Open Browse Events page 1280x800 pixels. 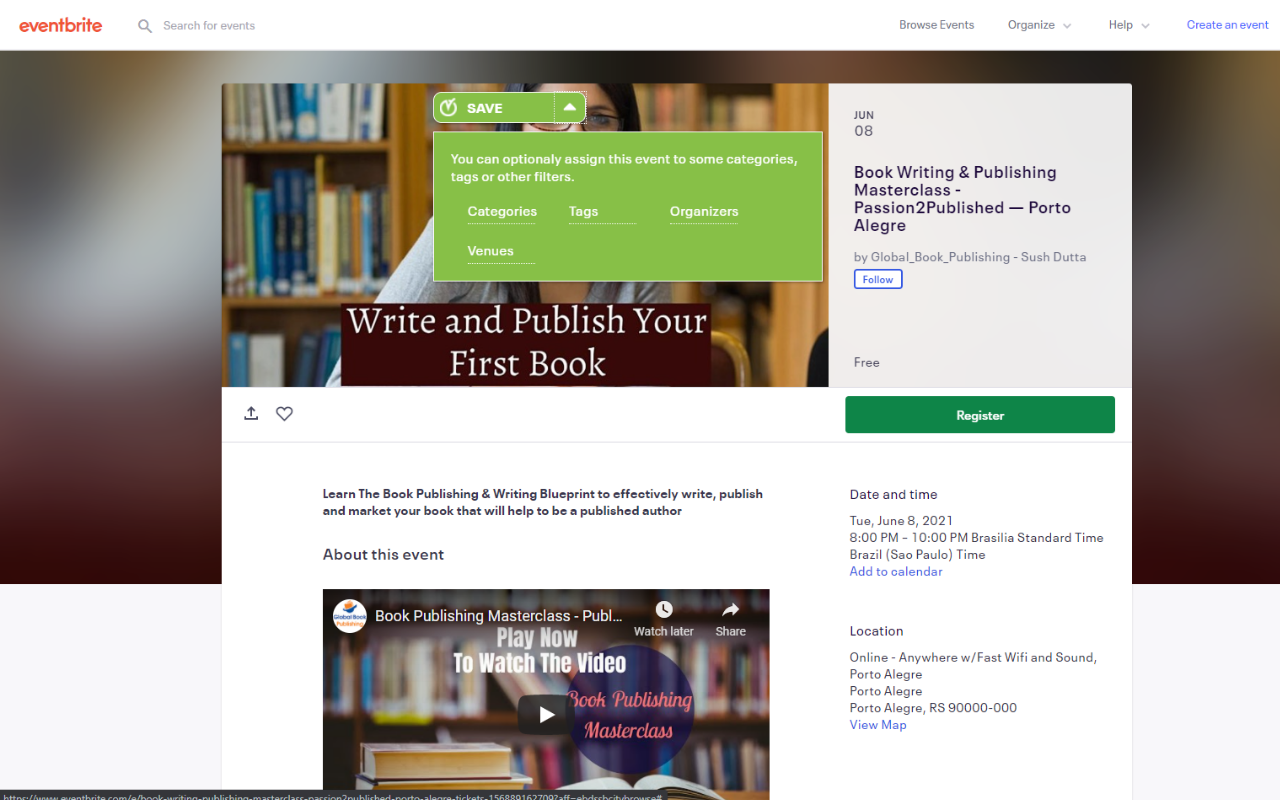point(936,25)
